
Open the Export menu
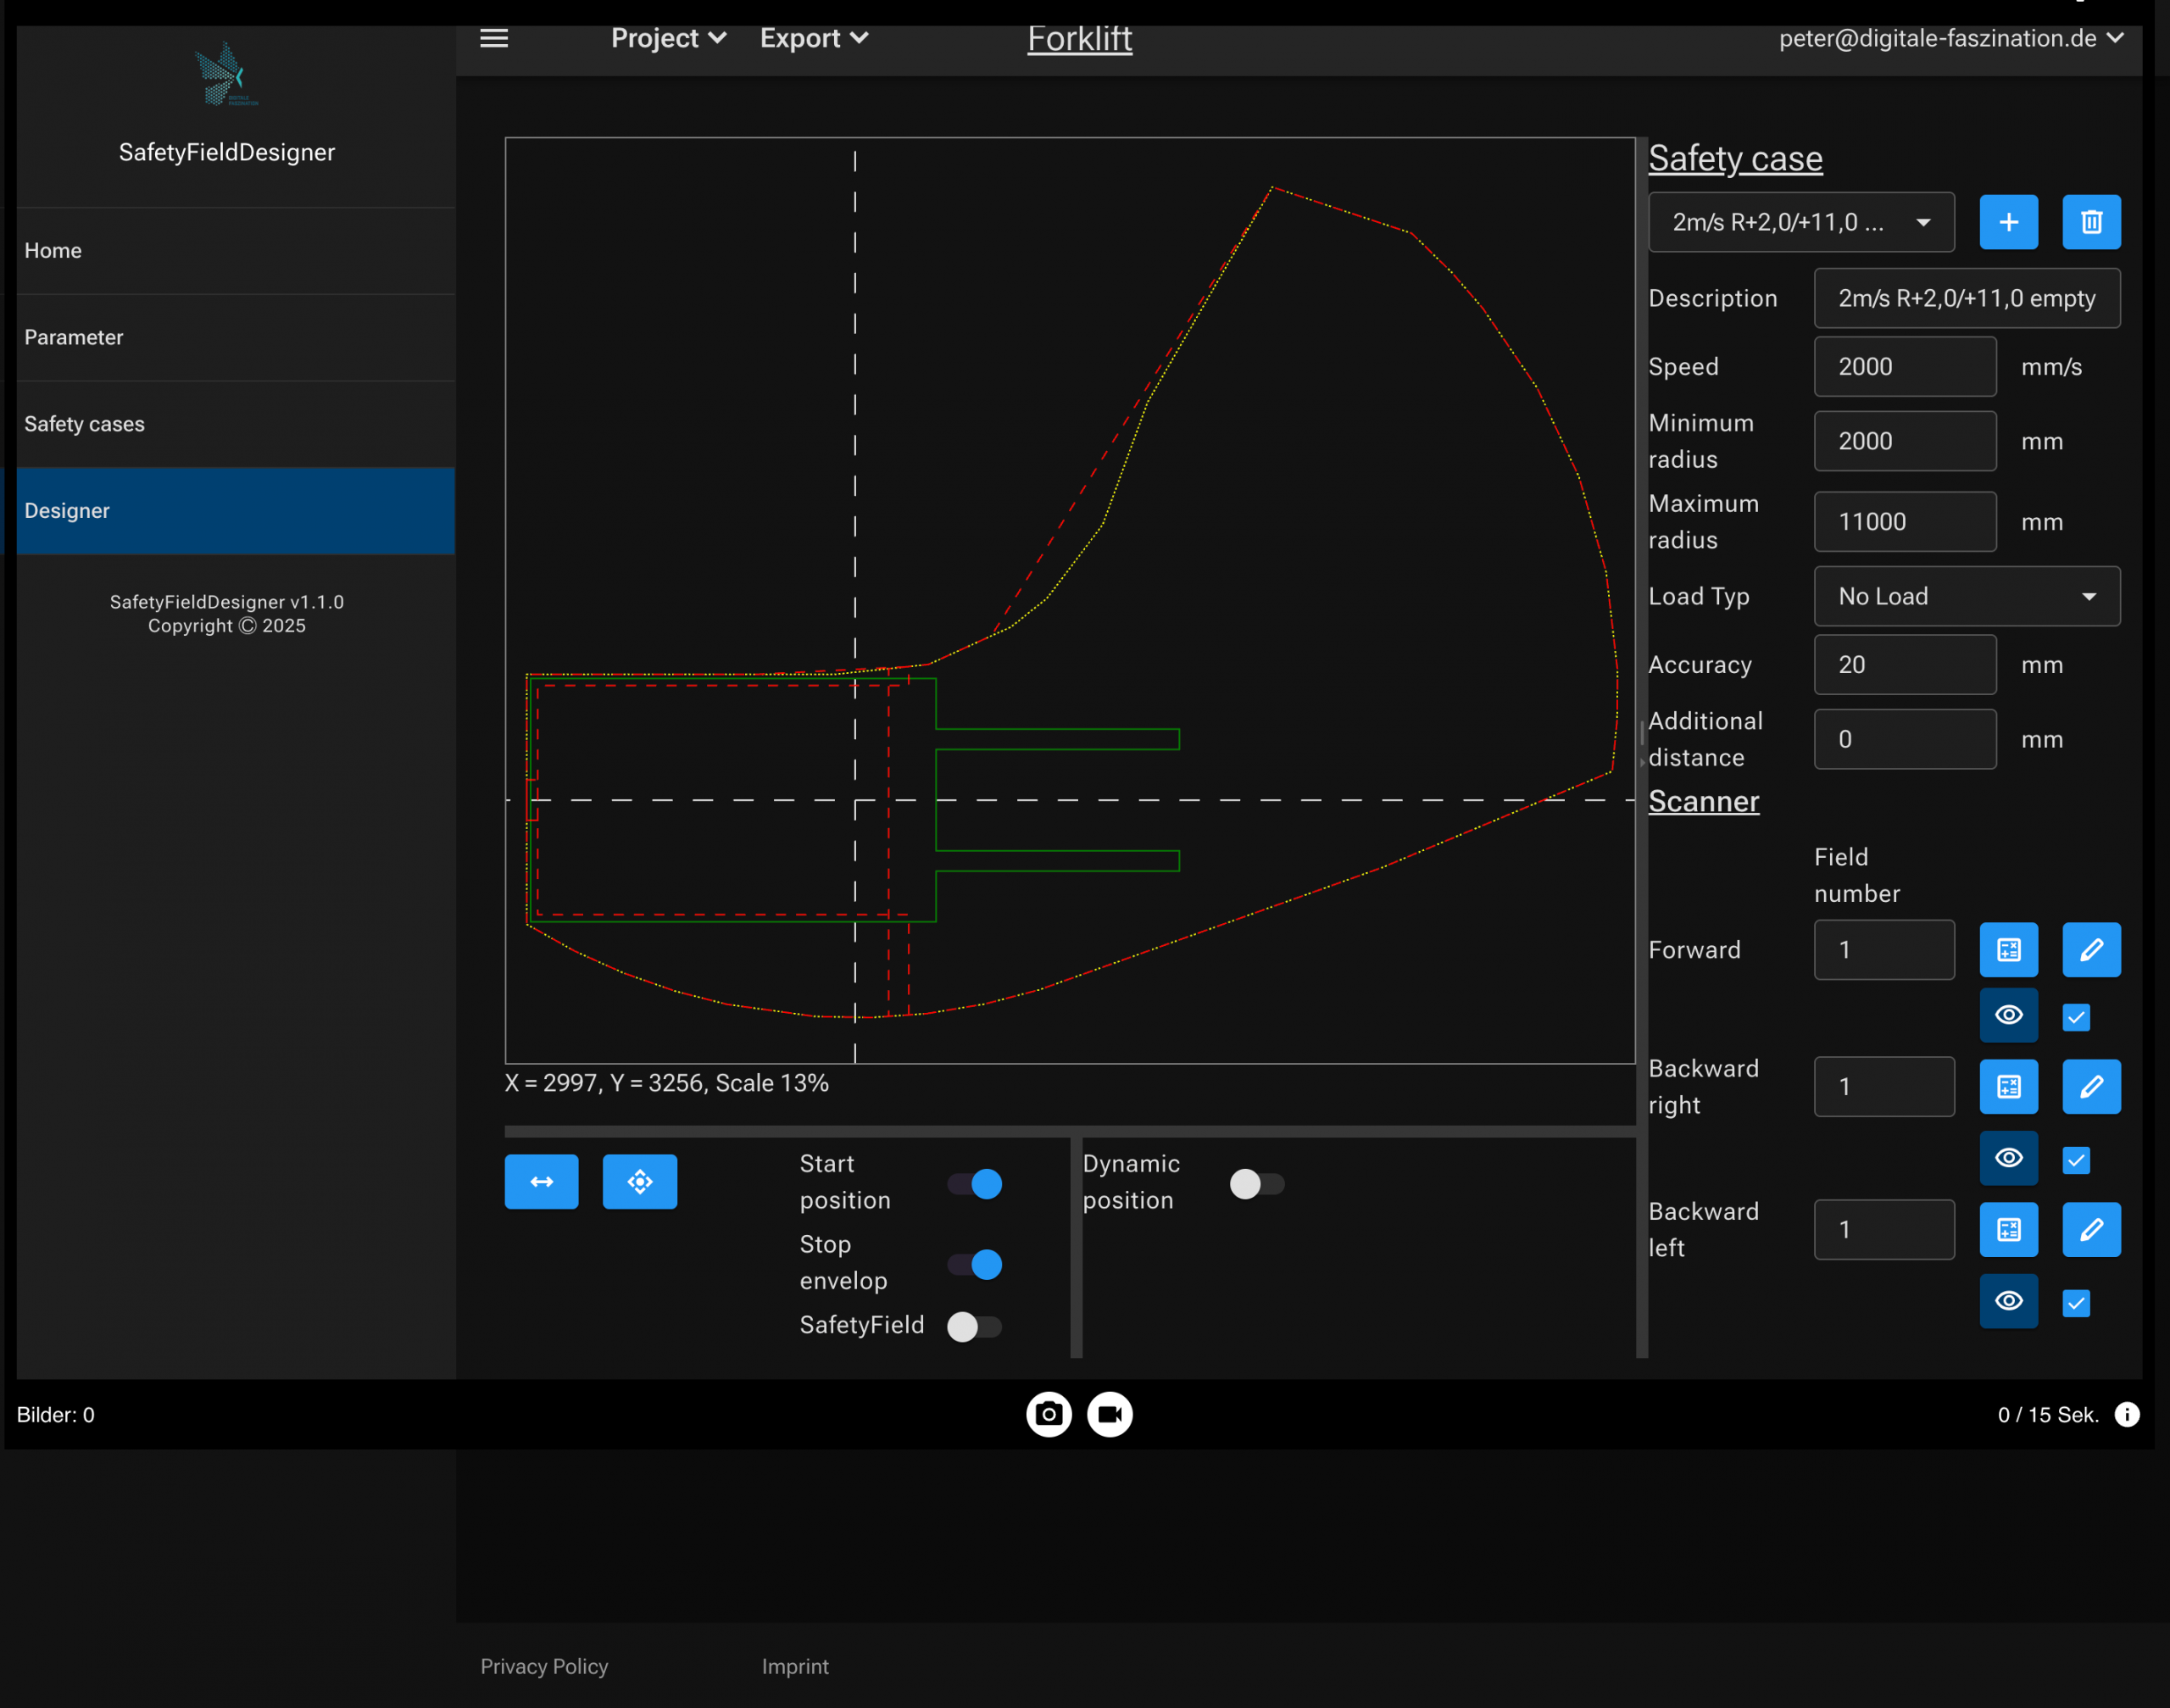(x=813, y=38)
